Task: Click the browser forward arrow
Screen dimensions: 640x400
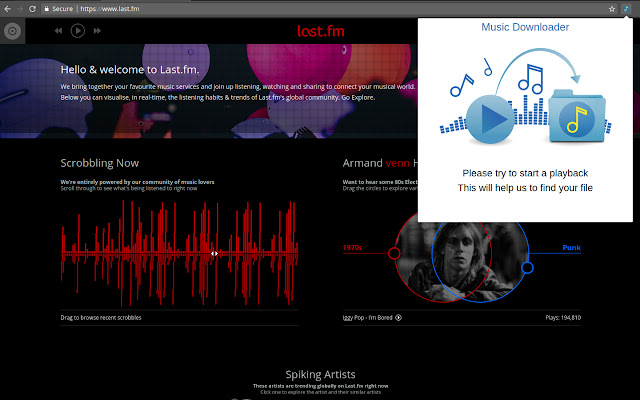Action: click(20, 9)
